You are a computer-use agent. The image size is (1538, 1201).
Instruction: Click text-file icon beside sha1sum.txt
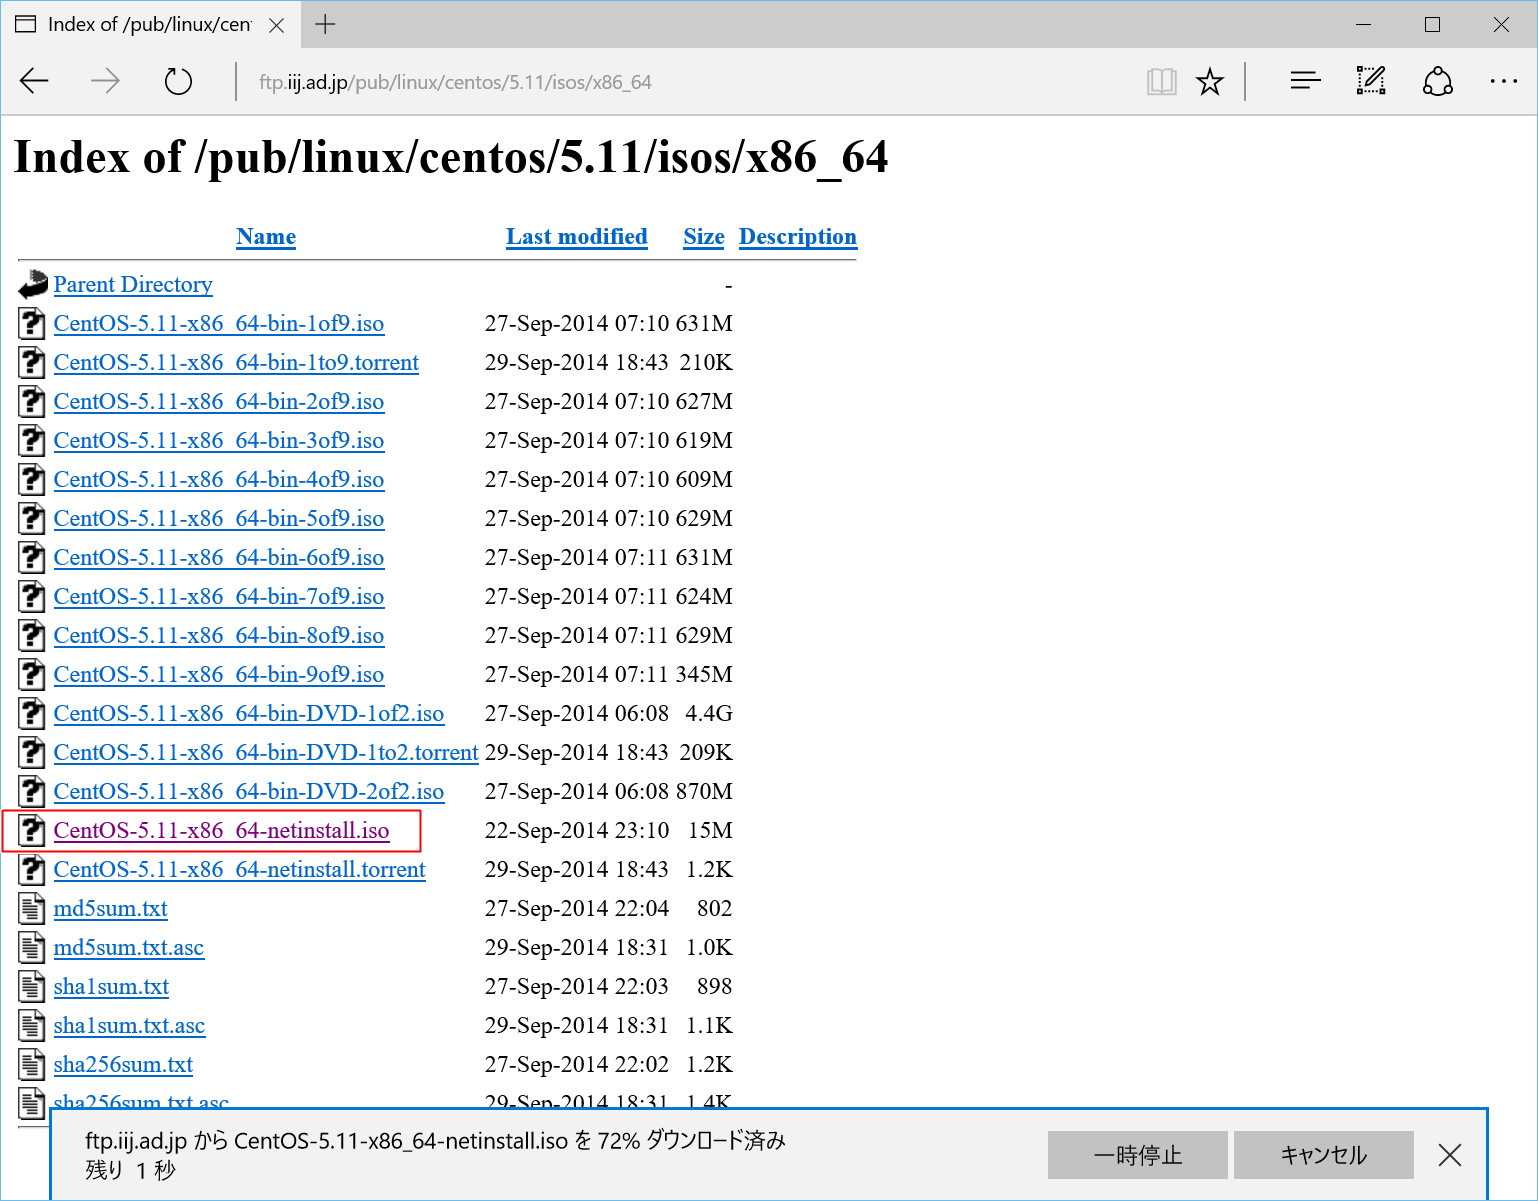coord(32,987)
